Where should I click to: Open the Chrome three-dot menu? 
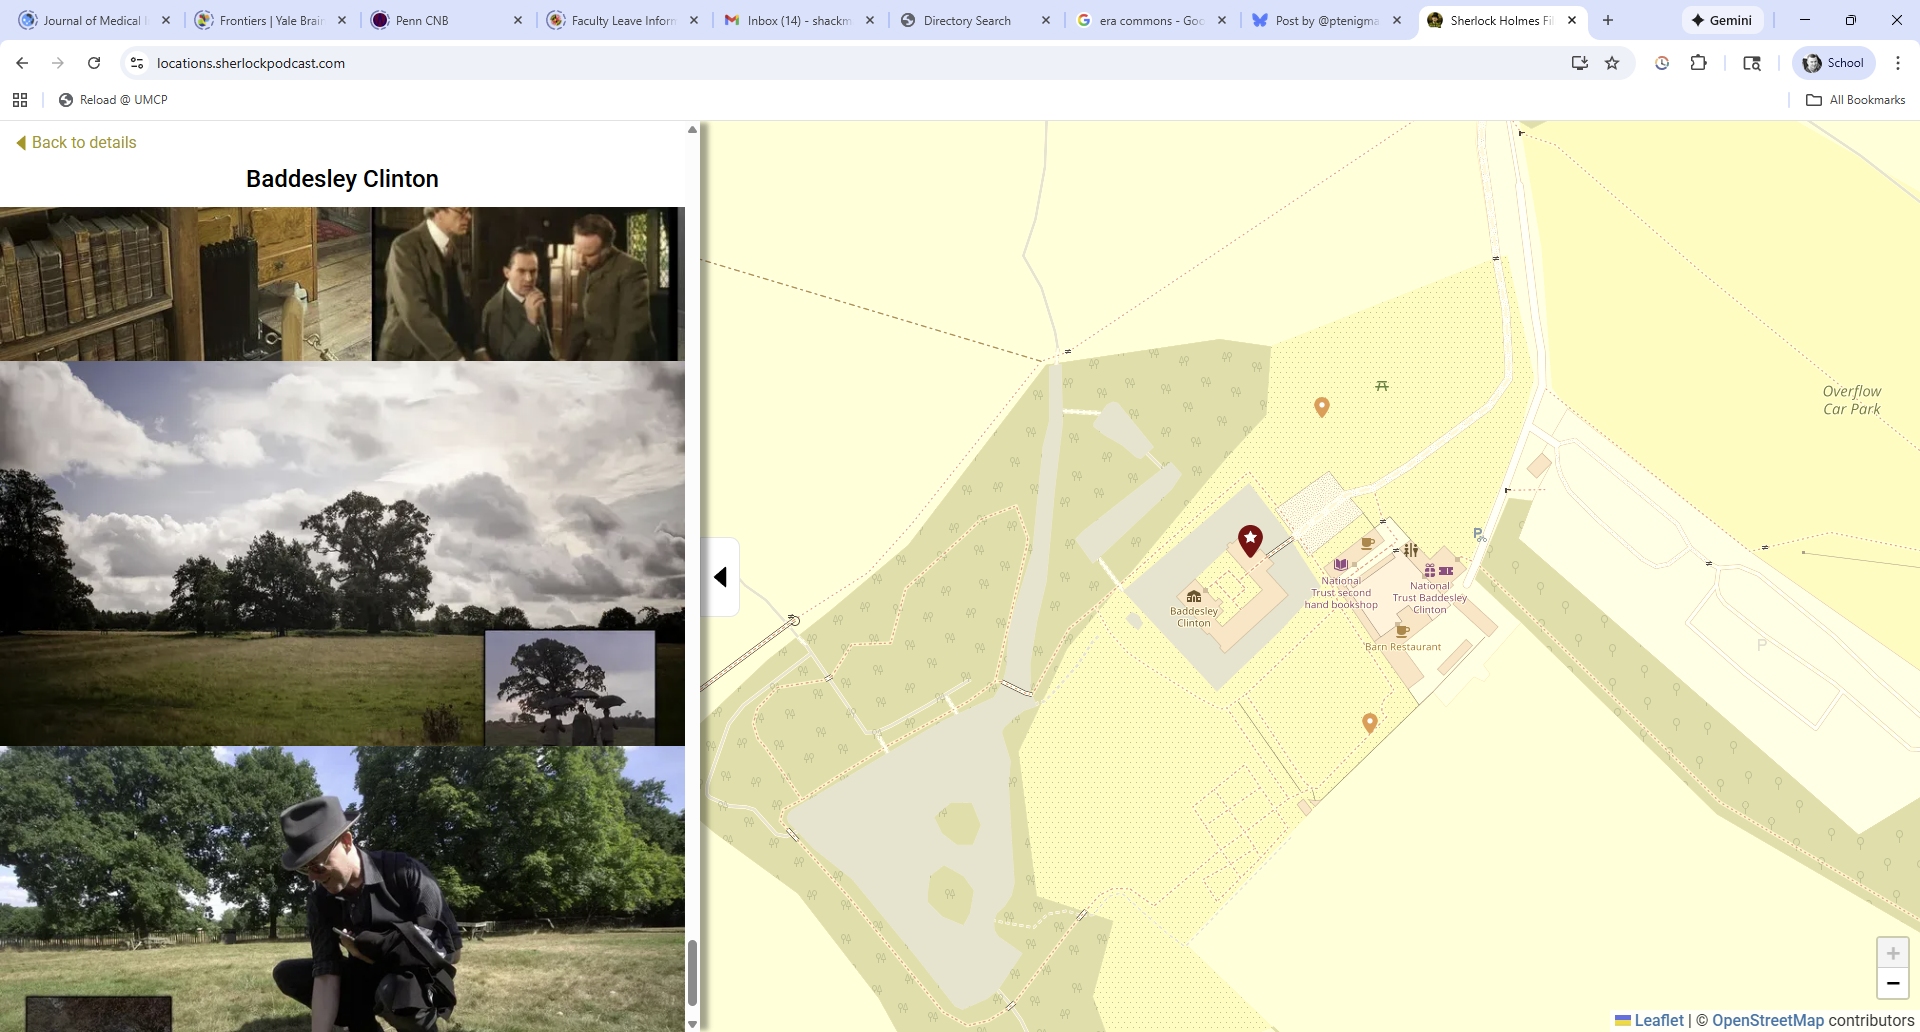[x=1898, y=63]
